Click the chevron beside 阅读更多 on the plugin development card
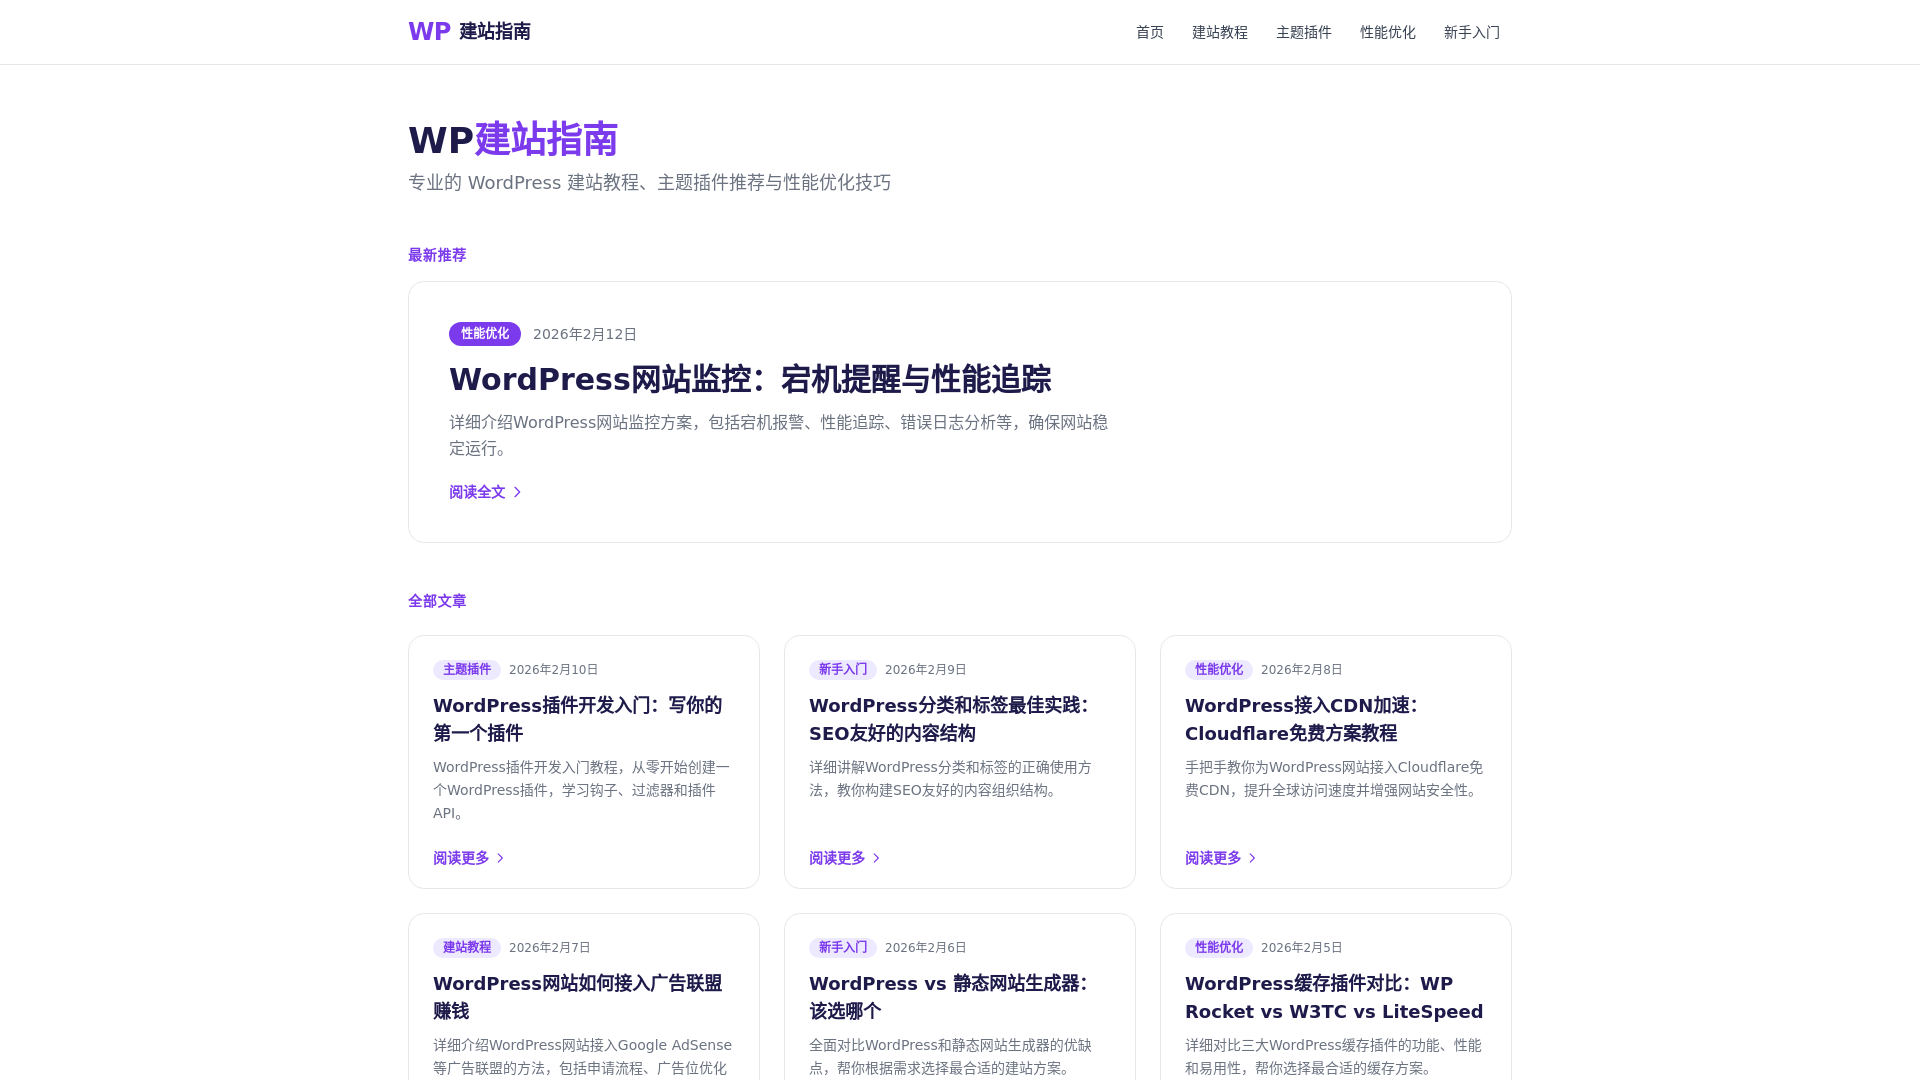1920x1080 pixels. 500,858
